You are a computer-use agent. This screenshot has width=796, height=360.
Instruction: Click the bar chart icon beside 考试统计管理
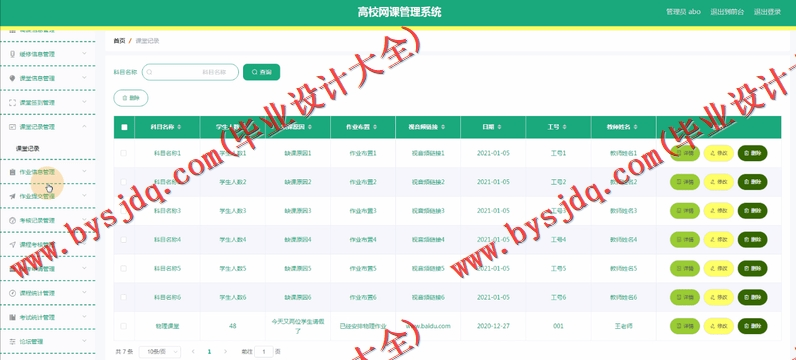[x=13, y=317]
